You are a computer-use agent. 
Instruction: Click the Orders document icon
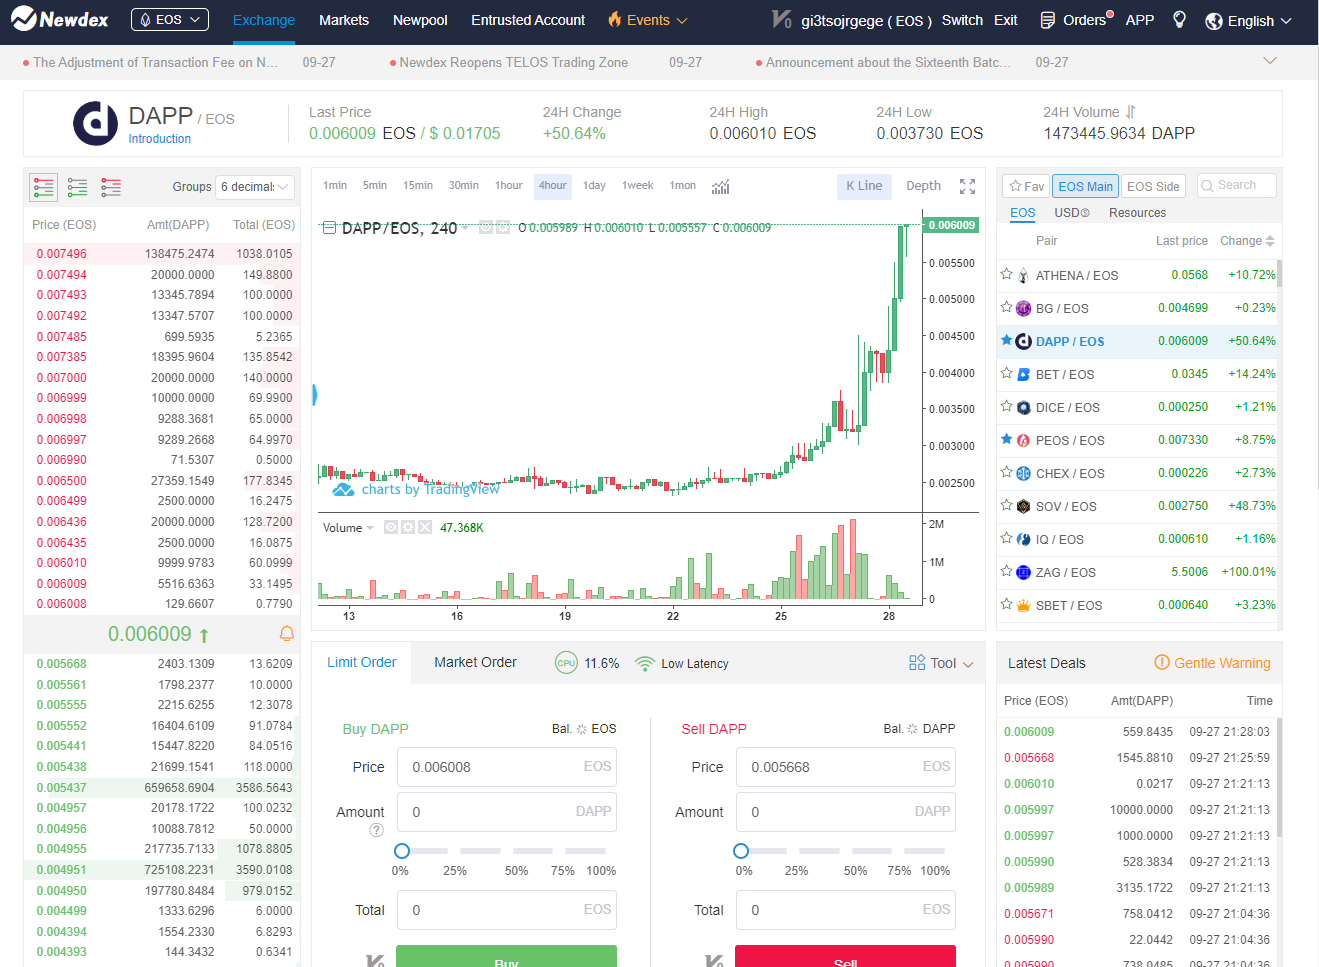1048,20
